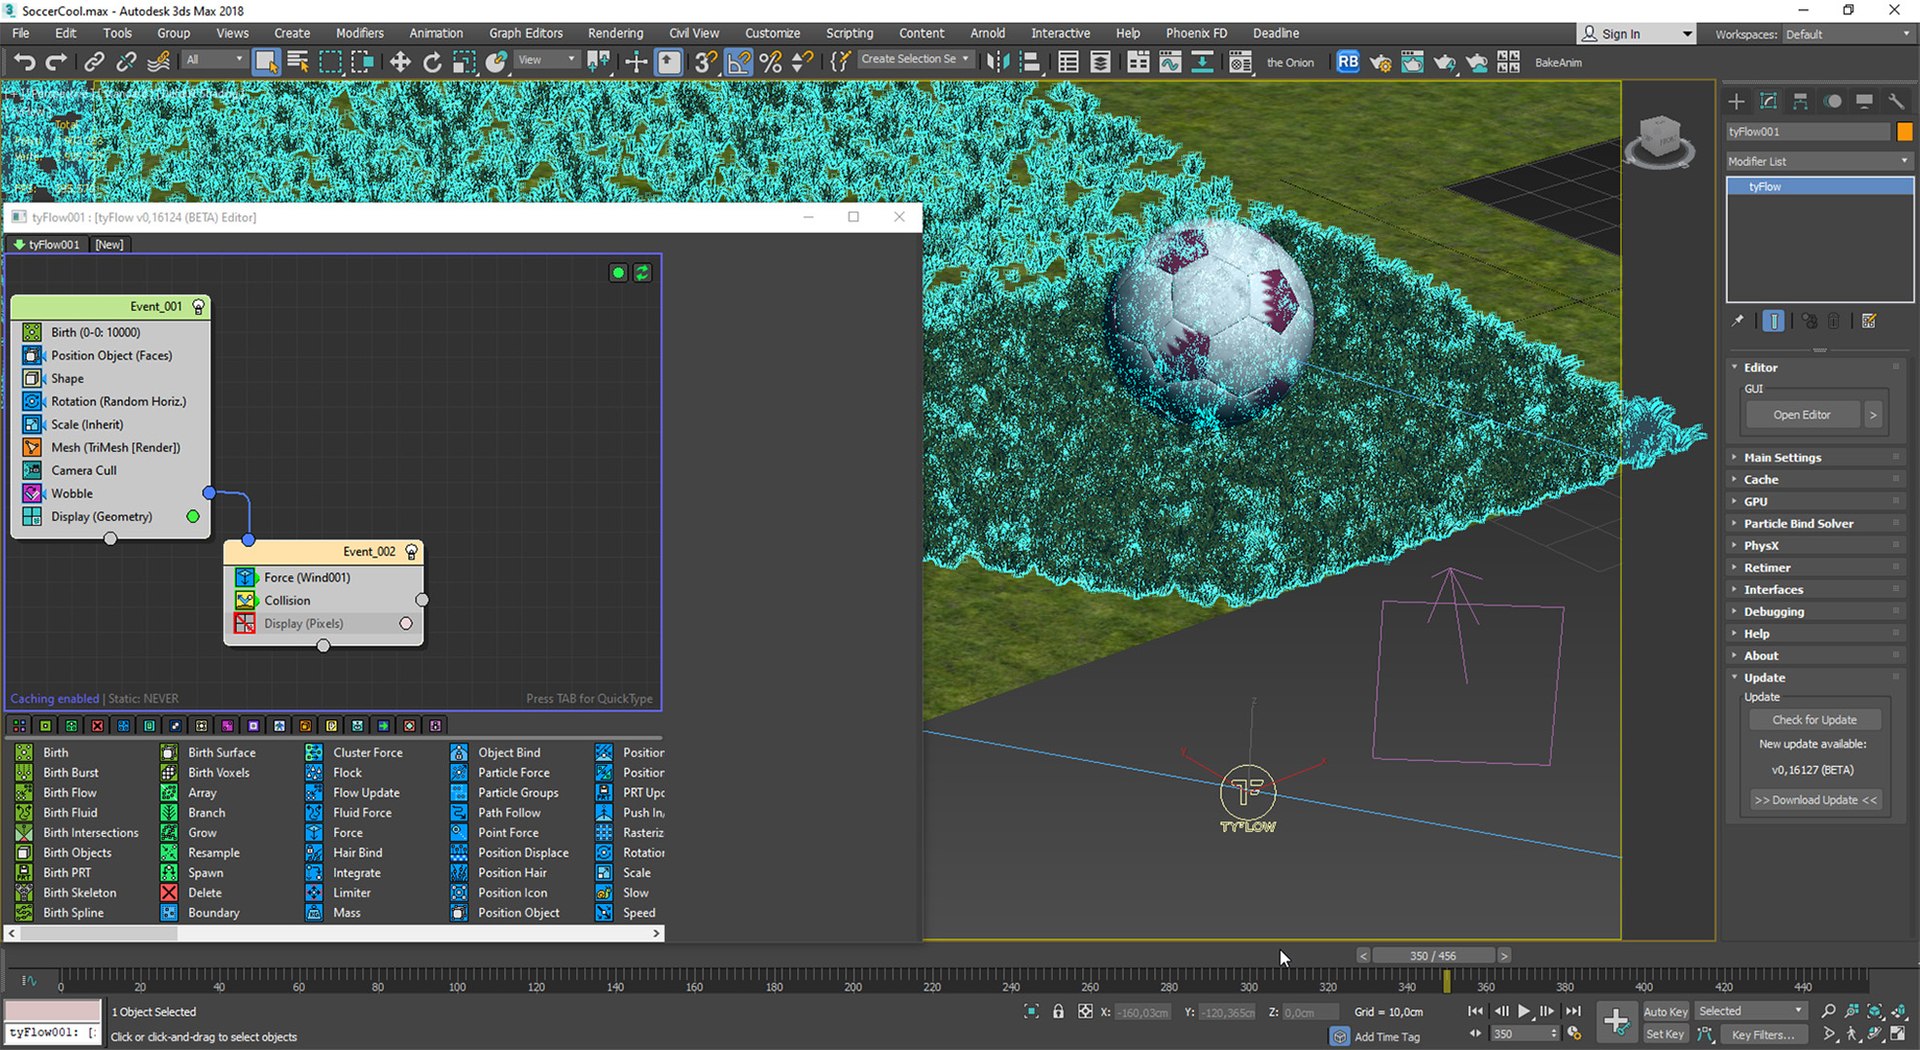1920x1050 pixels.
Task: Click the Object Bind operator icon
Action: tap(459, 752)
